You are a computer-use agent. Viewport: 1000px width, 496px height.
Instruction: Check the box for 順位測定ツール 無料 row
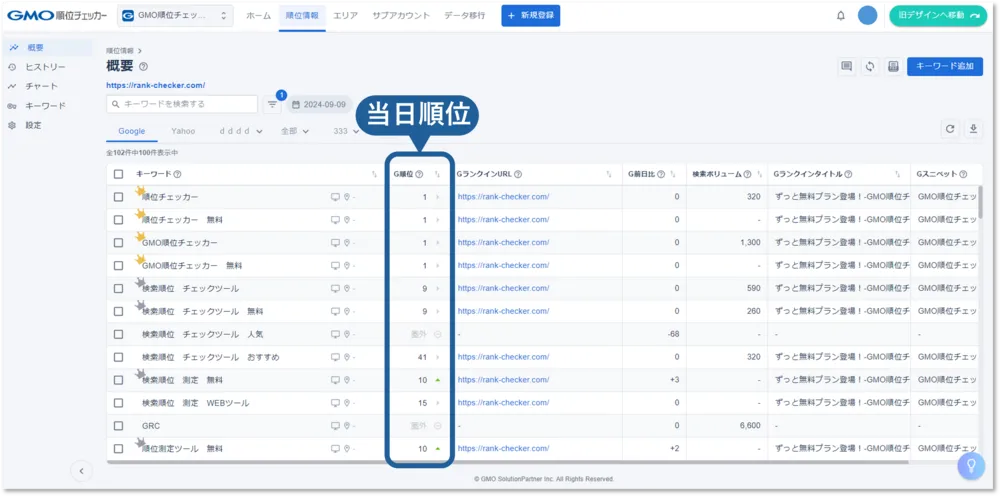tap(119, 449)
